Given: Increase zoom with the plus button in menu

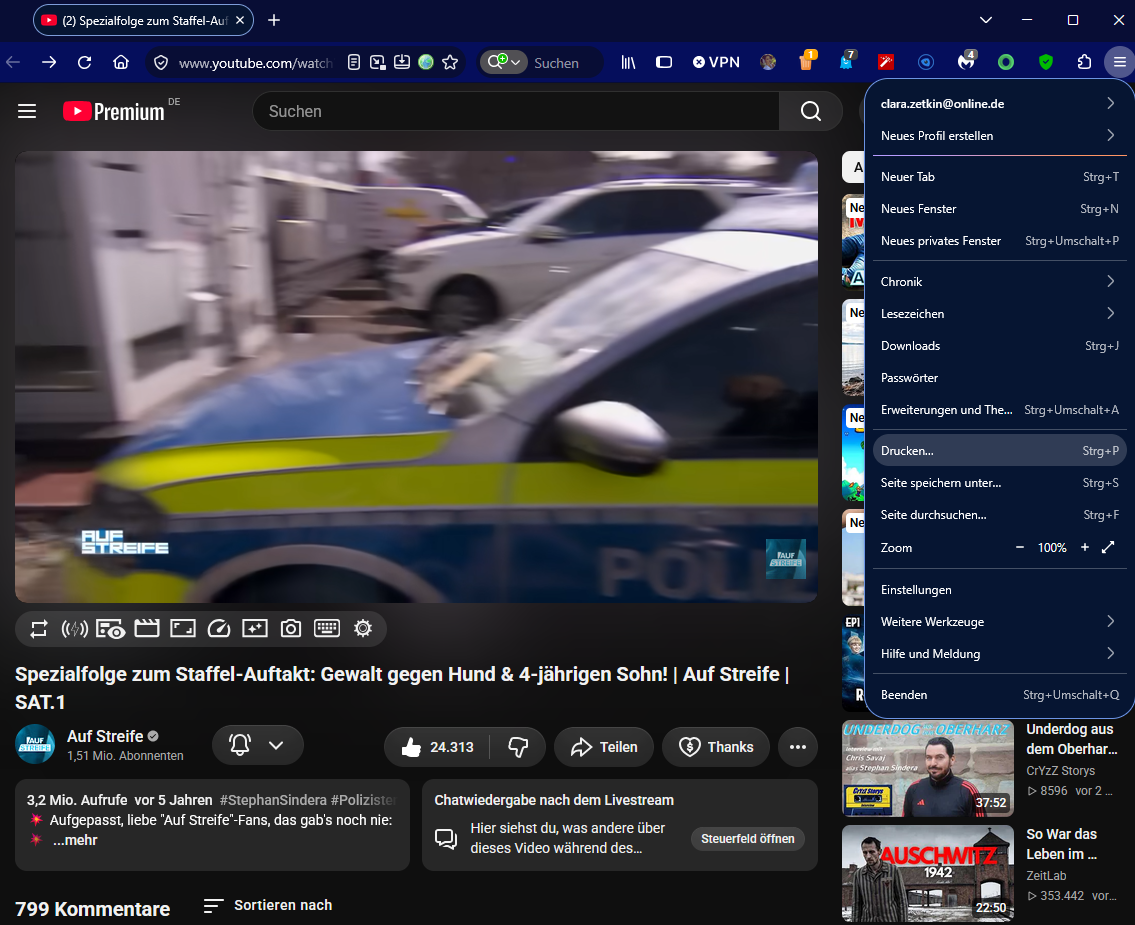Looking at the screenshot, I should click(x=1084, y=547).
